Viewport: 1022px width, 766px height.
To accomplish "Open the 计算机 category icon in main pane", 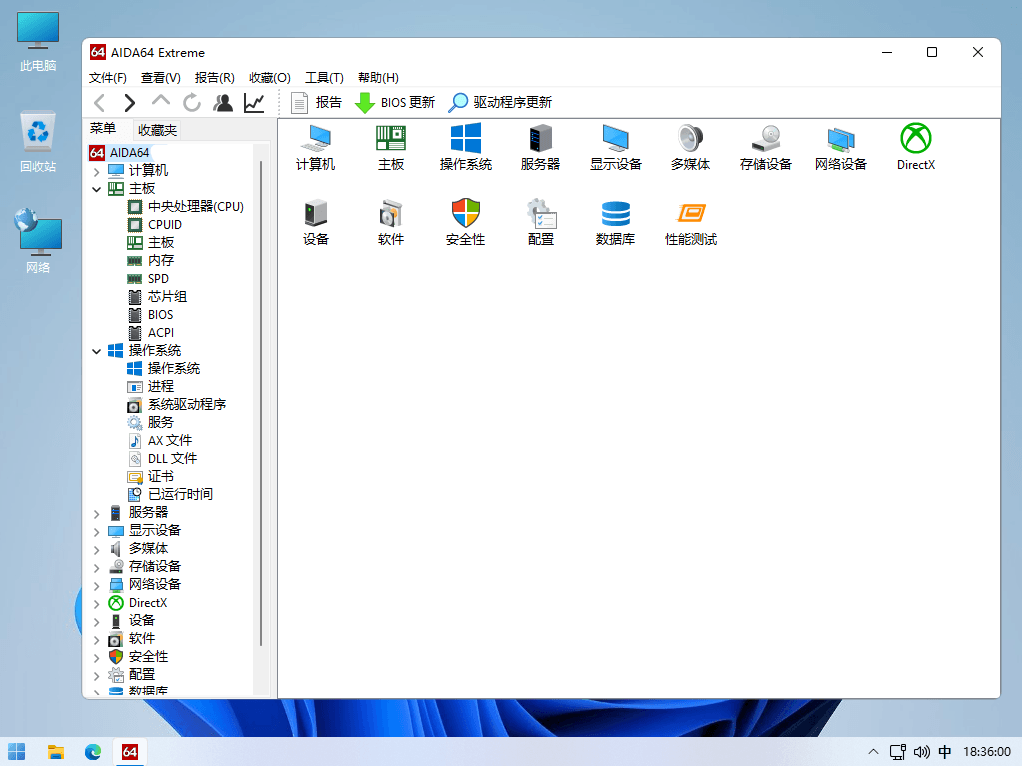I will (315, 147).
